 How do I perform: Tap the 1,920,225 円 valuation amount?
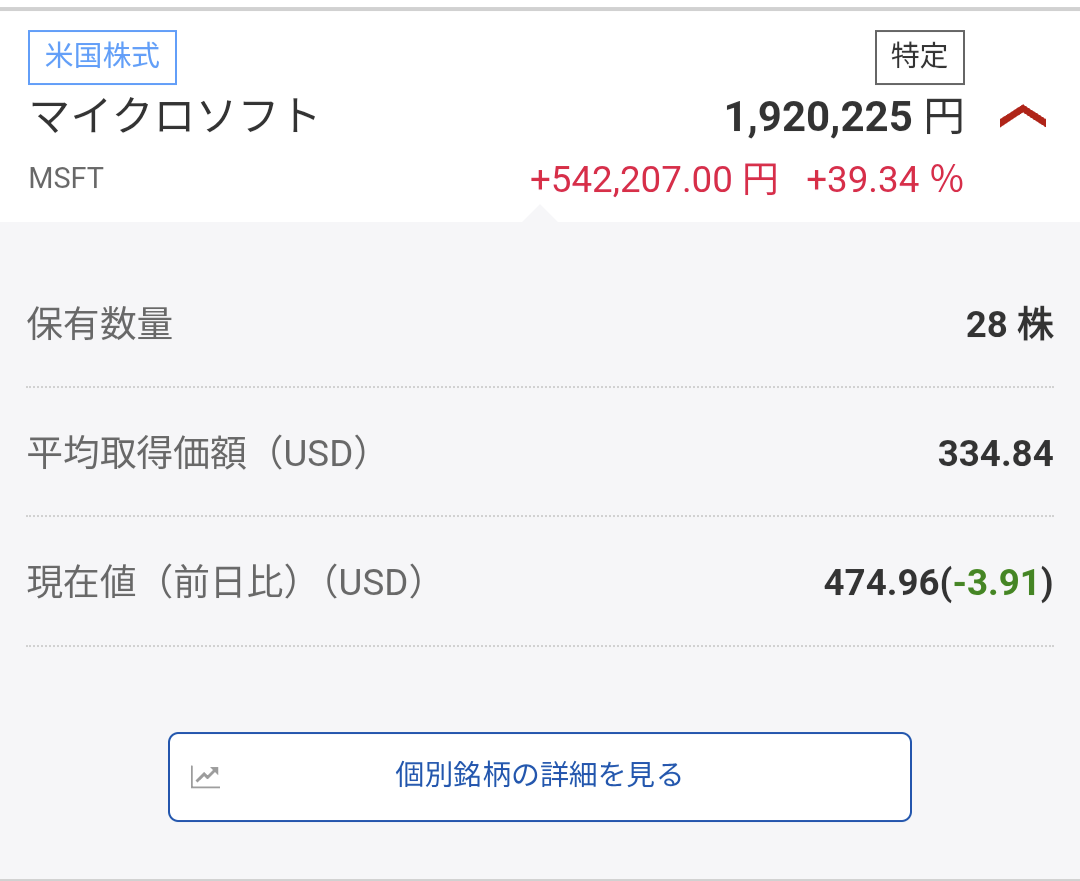818,118
